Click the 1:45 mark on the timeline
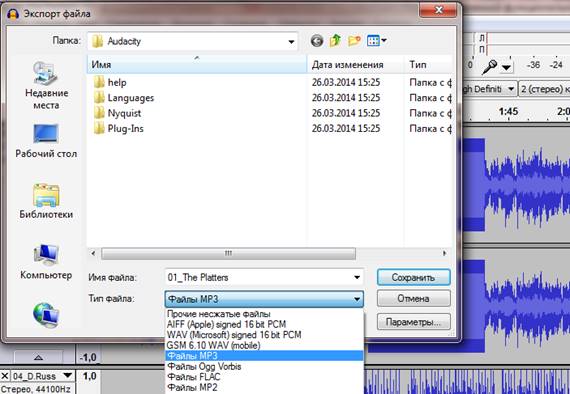The height and width of the screenshot is (394, 570). pyautogui.click(x=508, y=112)
